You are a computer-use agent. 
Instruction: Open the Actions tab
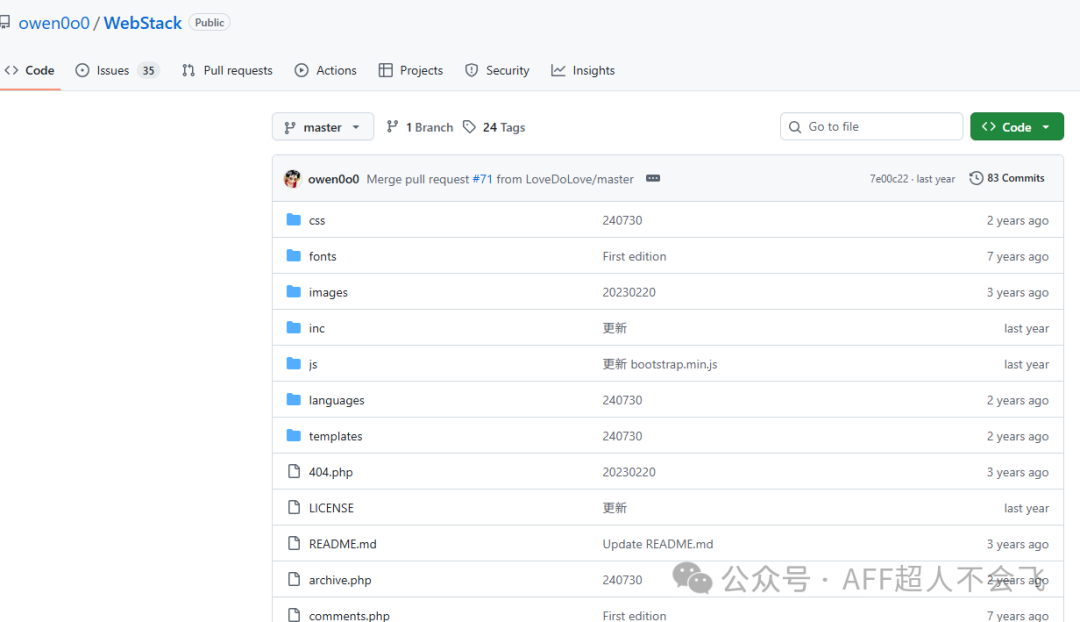(x=325, y=70)
